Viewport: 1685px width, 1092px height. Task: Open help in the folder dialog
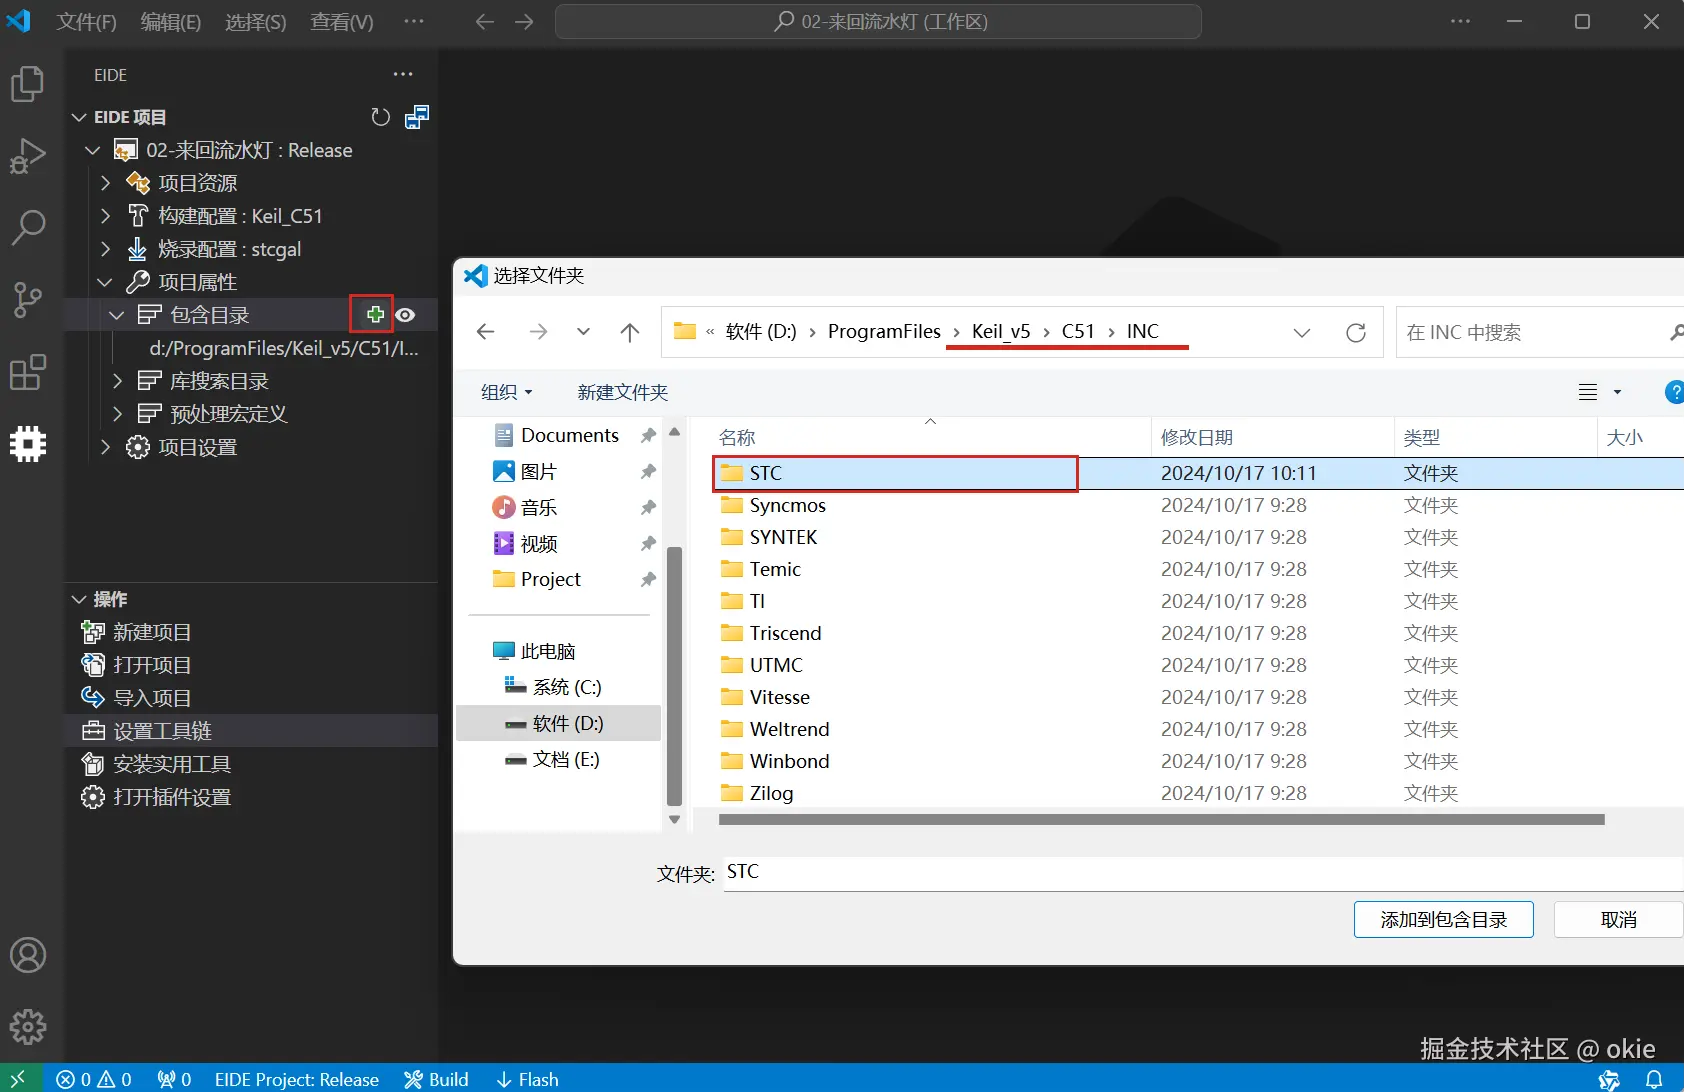click(x=1674, y=392)
